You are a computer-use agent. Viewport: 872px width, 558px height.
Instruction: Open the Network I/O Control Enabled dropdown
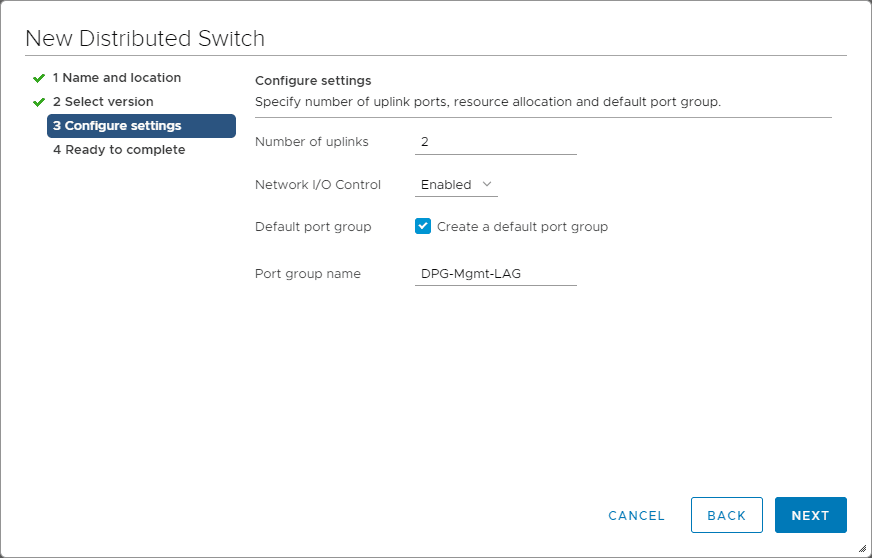tap(456, 184)
